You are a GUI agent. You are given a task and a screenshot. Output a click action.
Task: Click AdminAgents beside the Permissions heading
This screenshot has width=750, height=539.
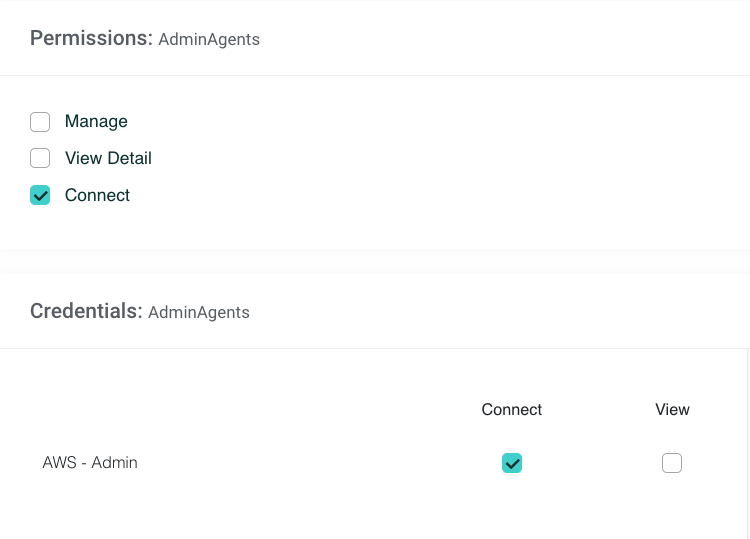209,40
